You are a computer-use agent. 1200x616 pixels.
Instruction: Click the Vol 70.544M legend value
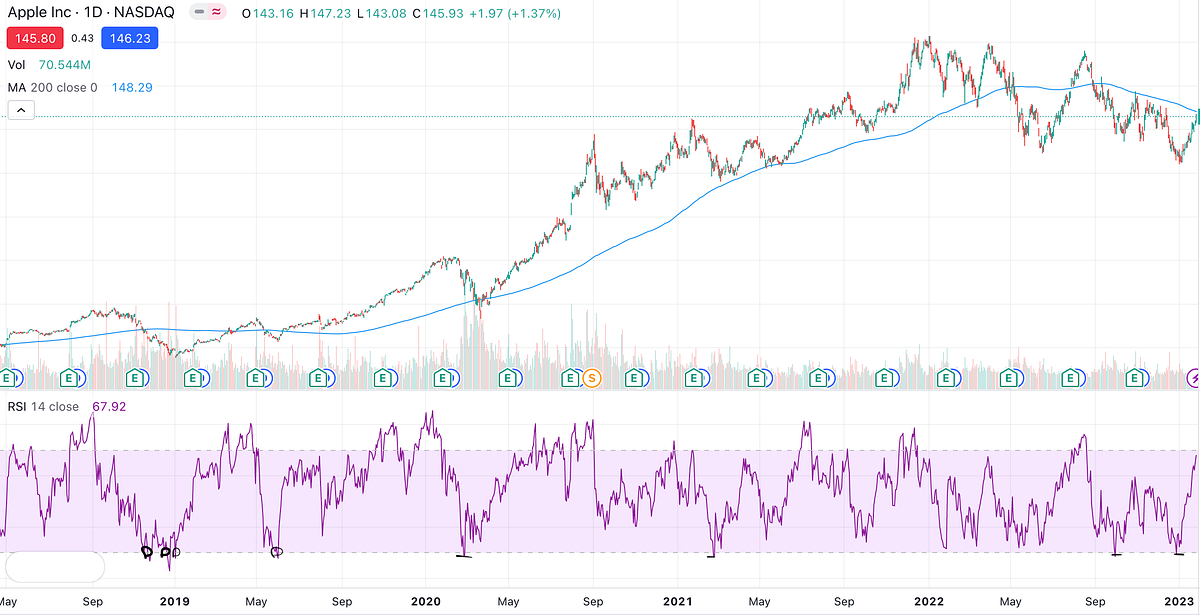coord(63,63)
